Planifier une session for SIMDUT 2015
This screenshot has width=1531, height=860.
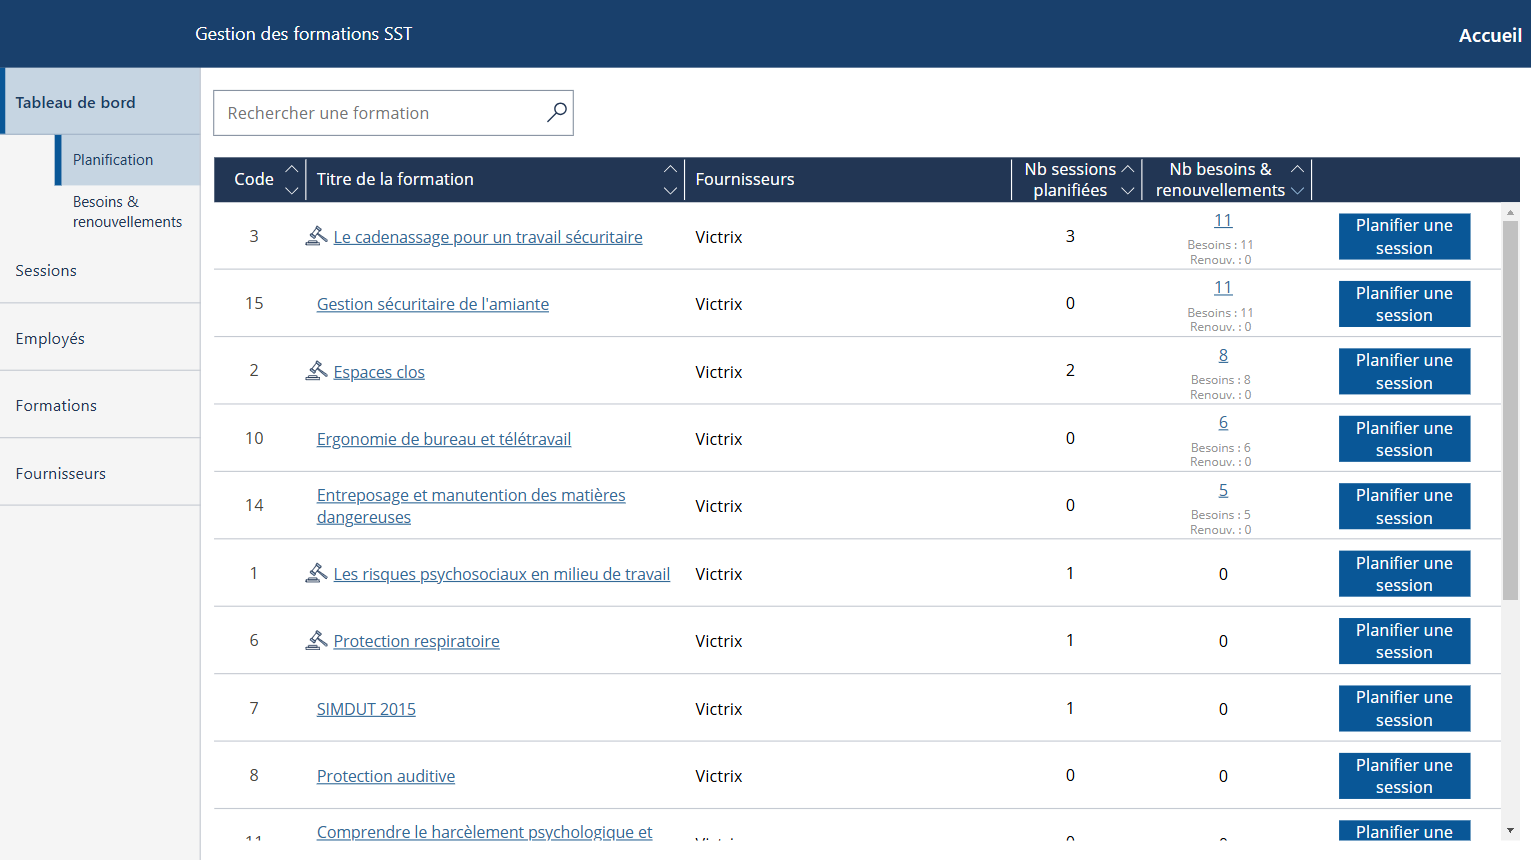tap(1404, 708)
